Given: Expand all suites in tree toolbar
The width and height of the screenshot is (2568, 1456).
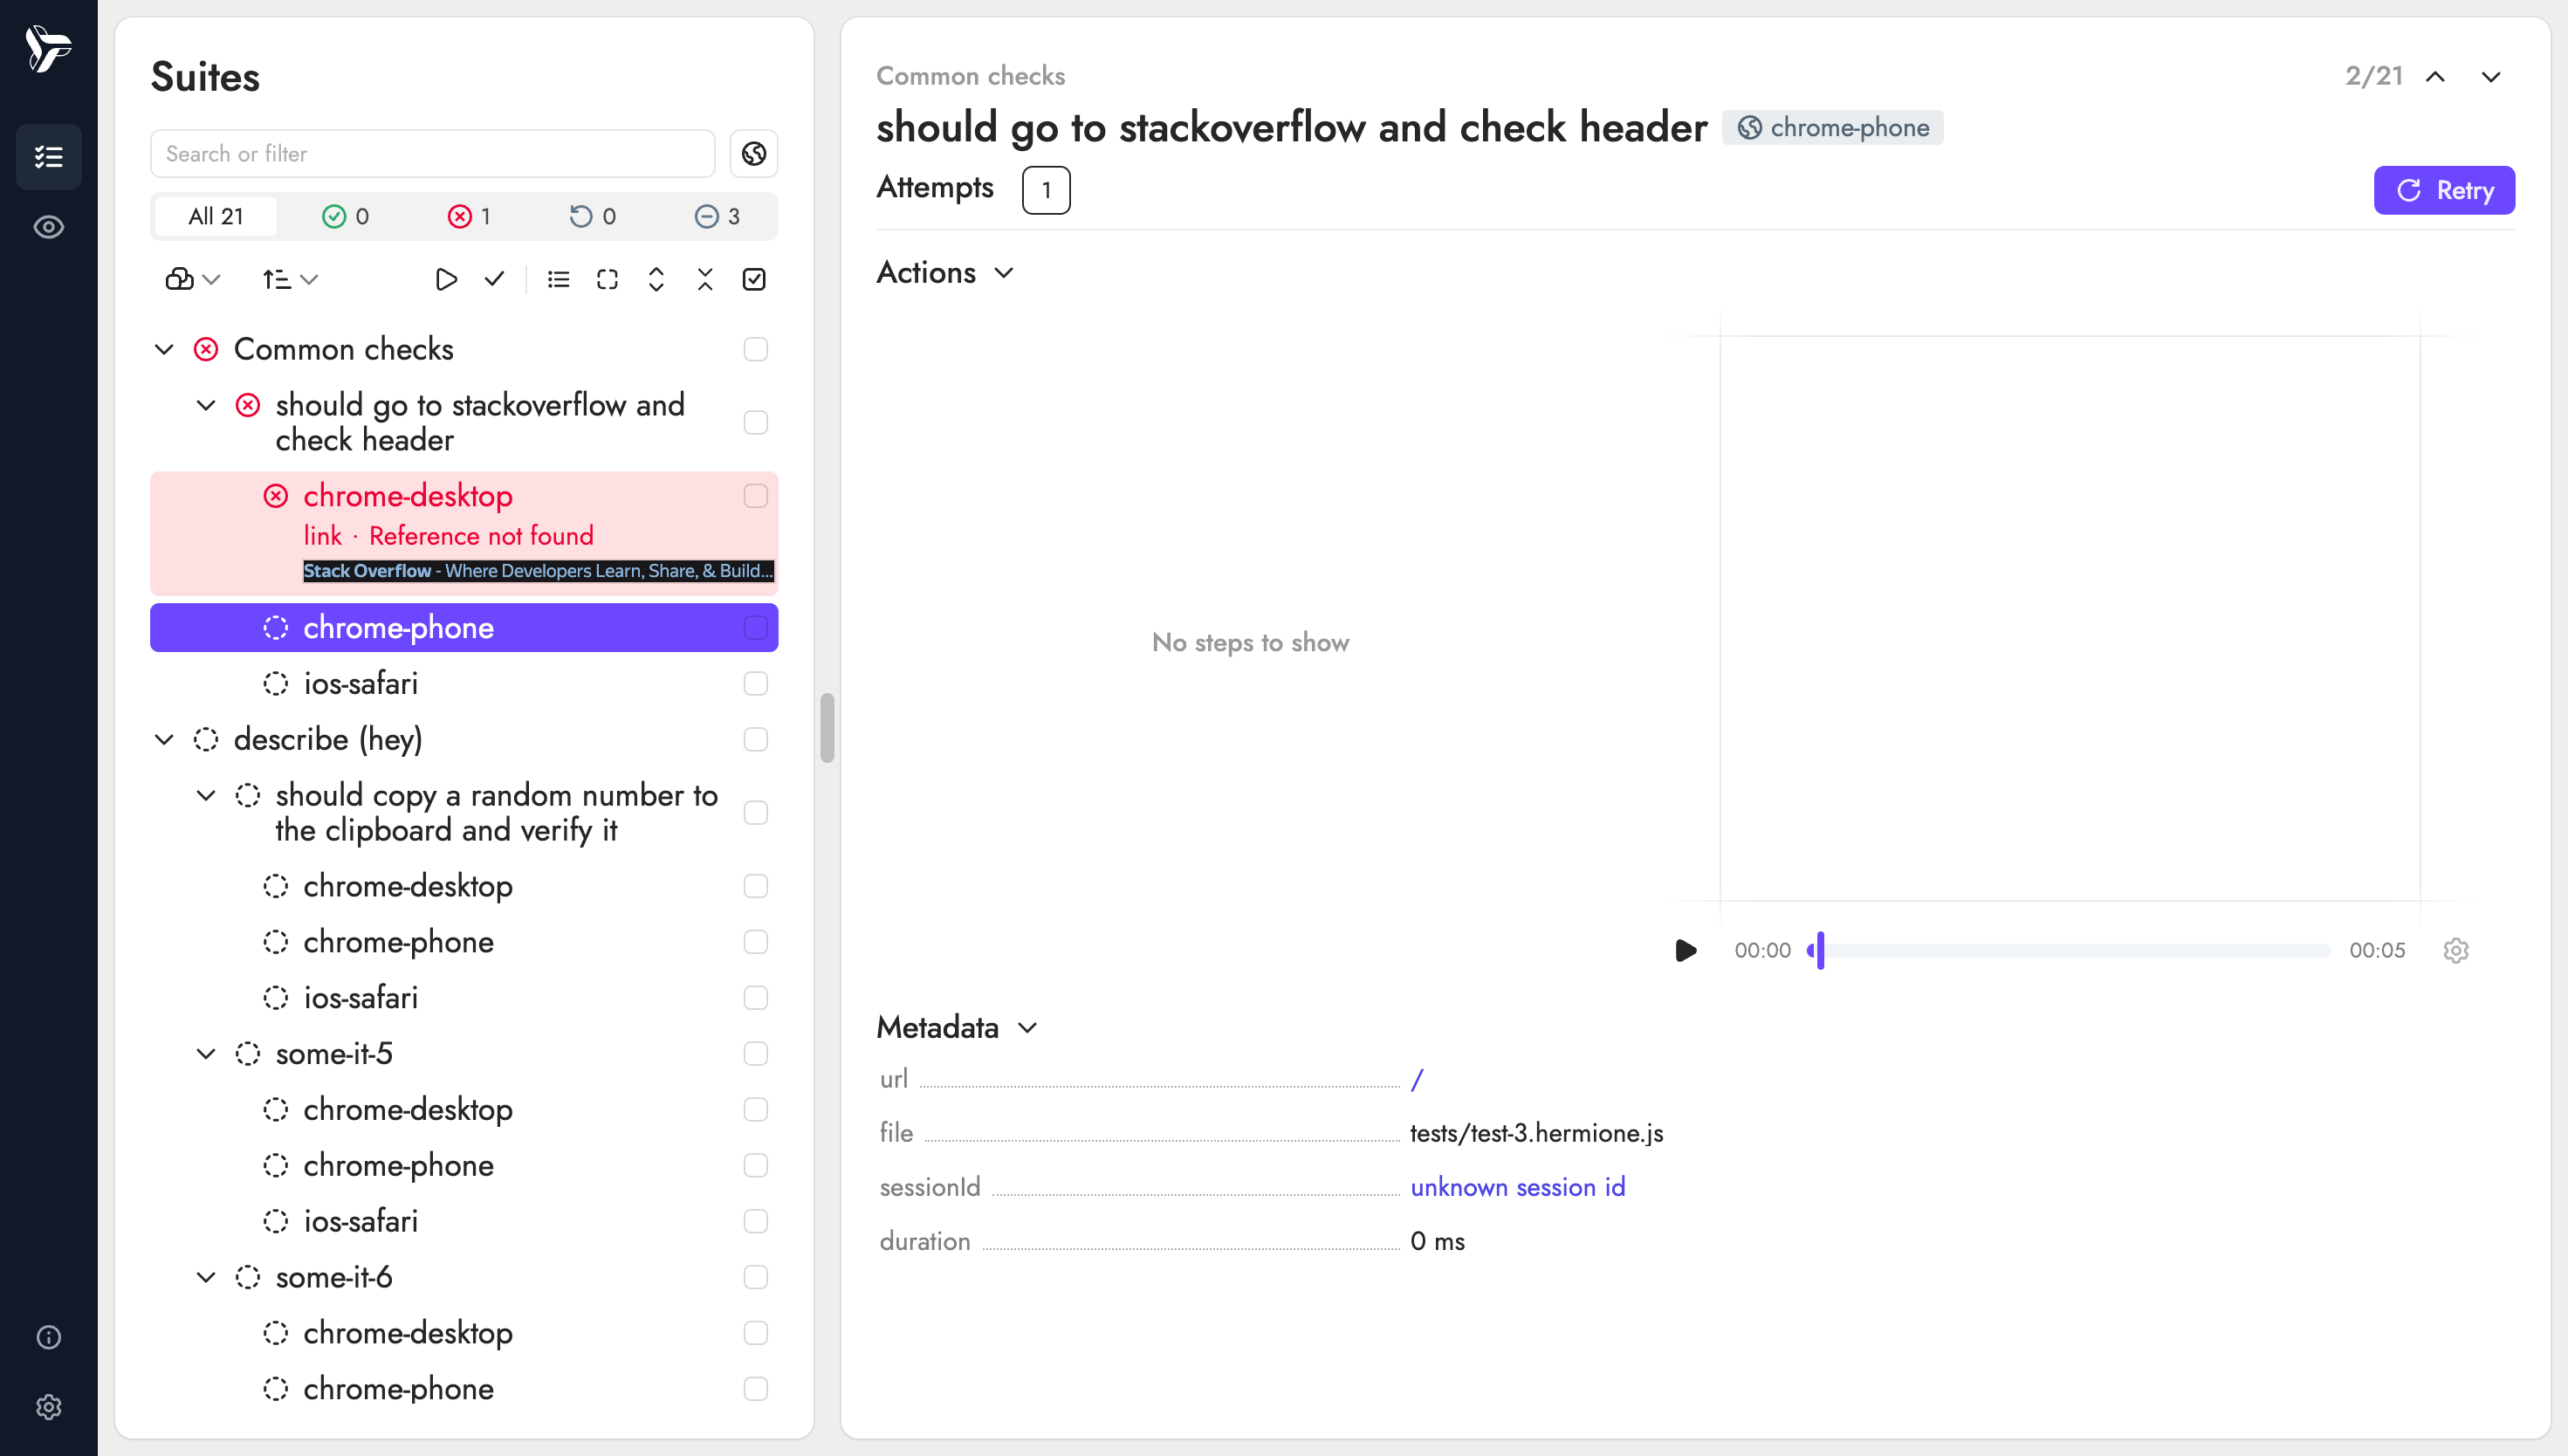Looking at the screenshot, I should (656, 280).
